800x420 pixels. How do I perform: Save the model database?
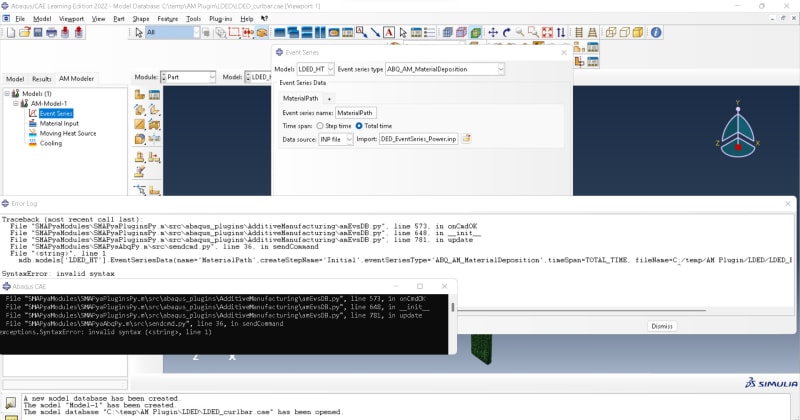click(x=38, y=33)
